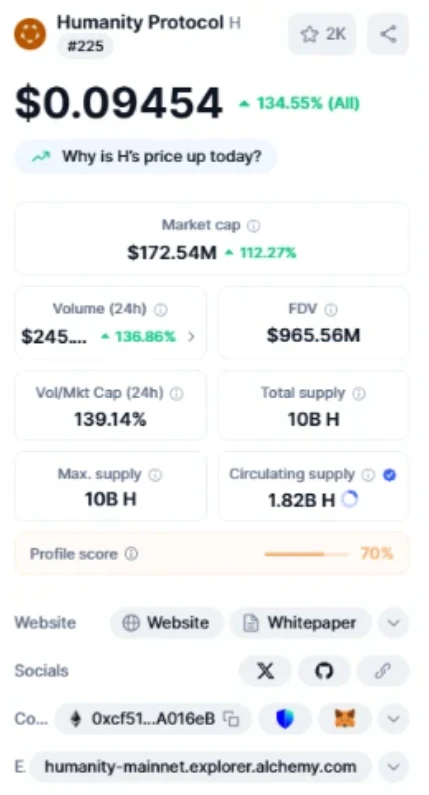
Task: Copy the contract address 0xcf51...A016eB
Action: click(232, 718)
